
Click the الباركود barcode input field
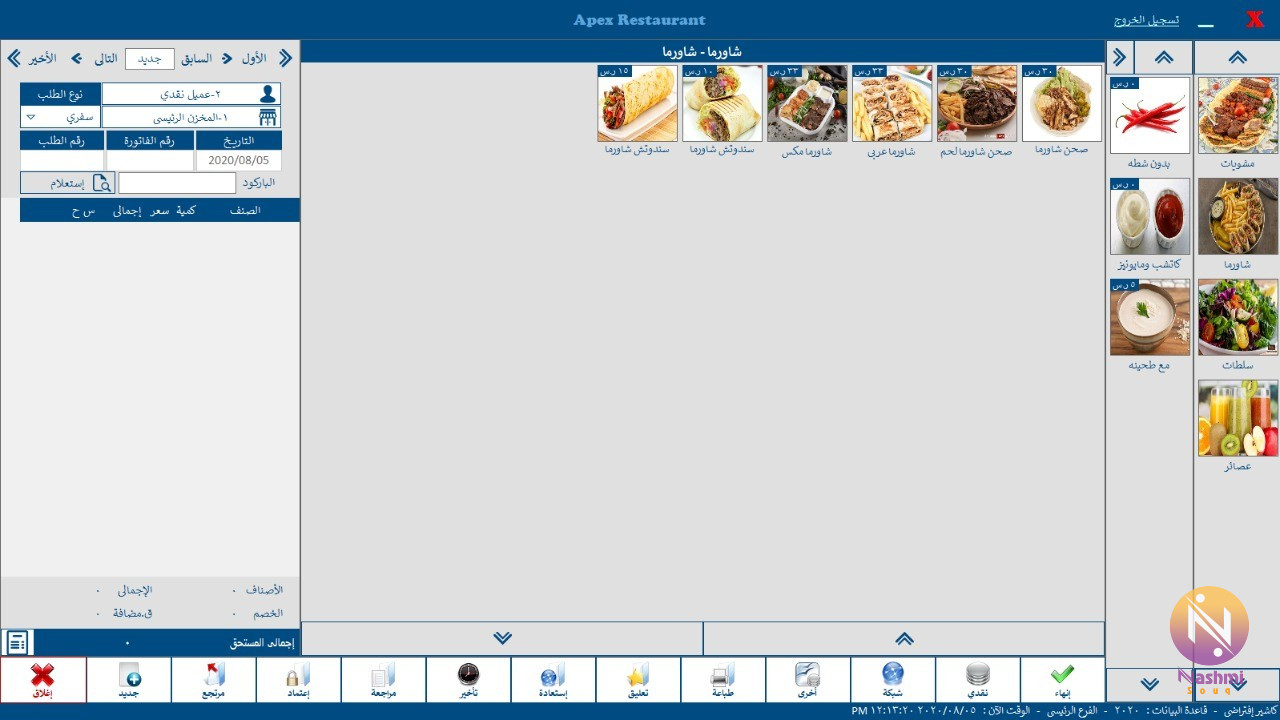[x=177, y=183]
